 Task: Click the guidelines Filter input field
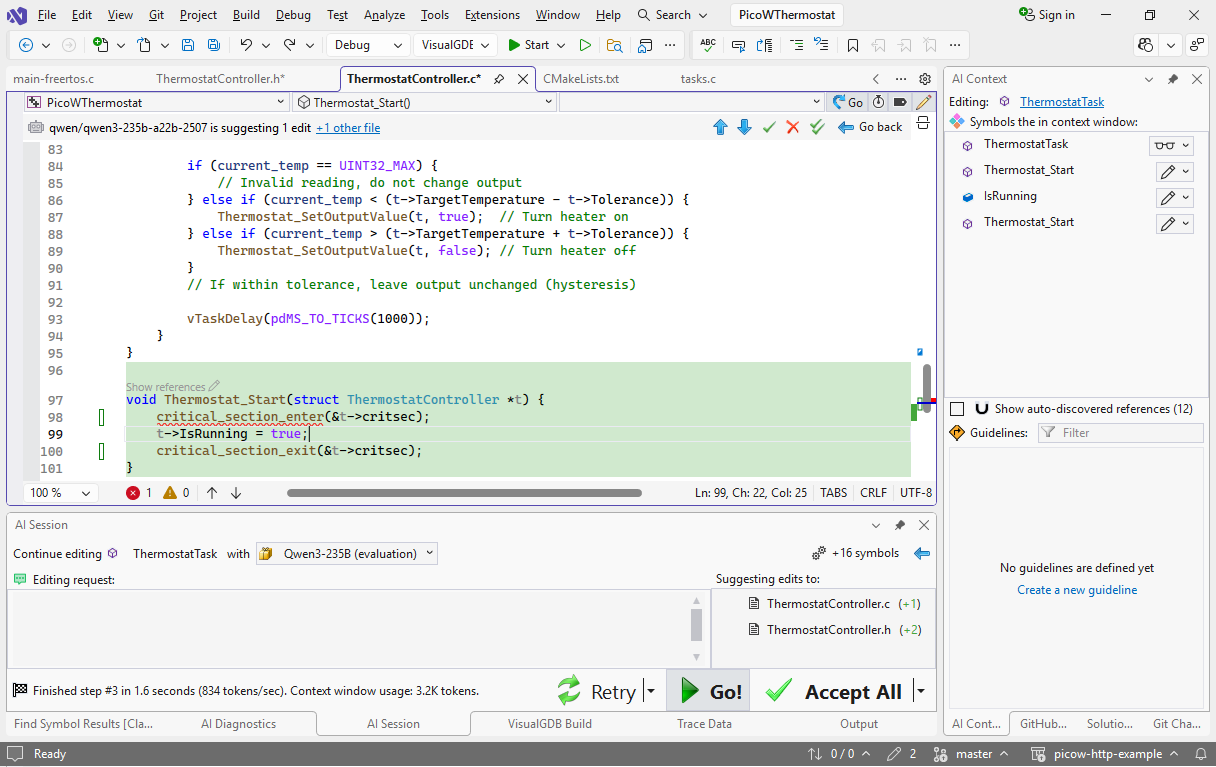click(x=1120, y=433)
